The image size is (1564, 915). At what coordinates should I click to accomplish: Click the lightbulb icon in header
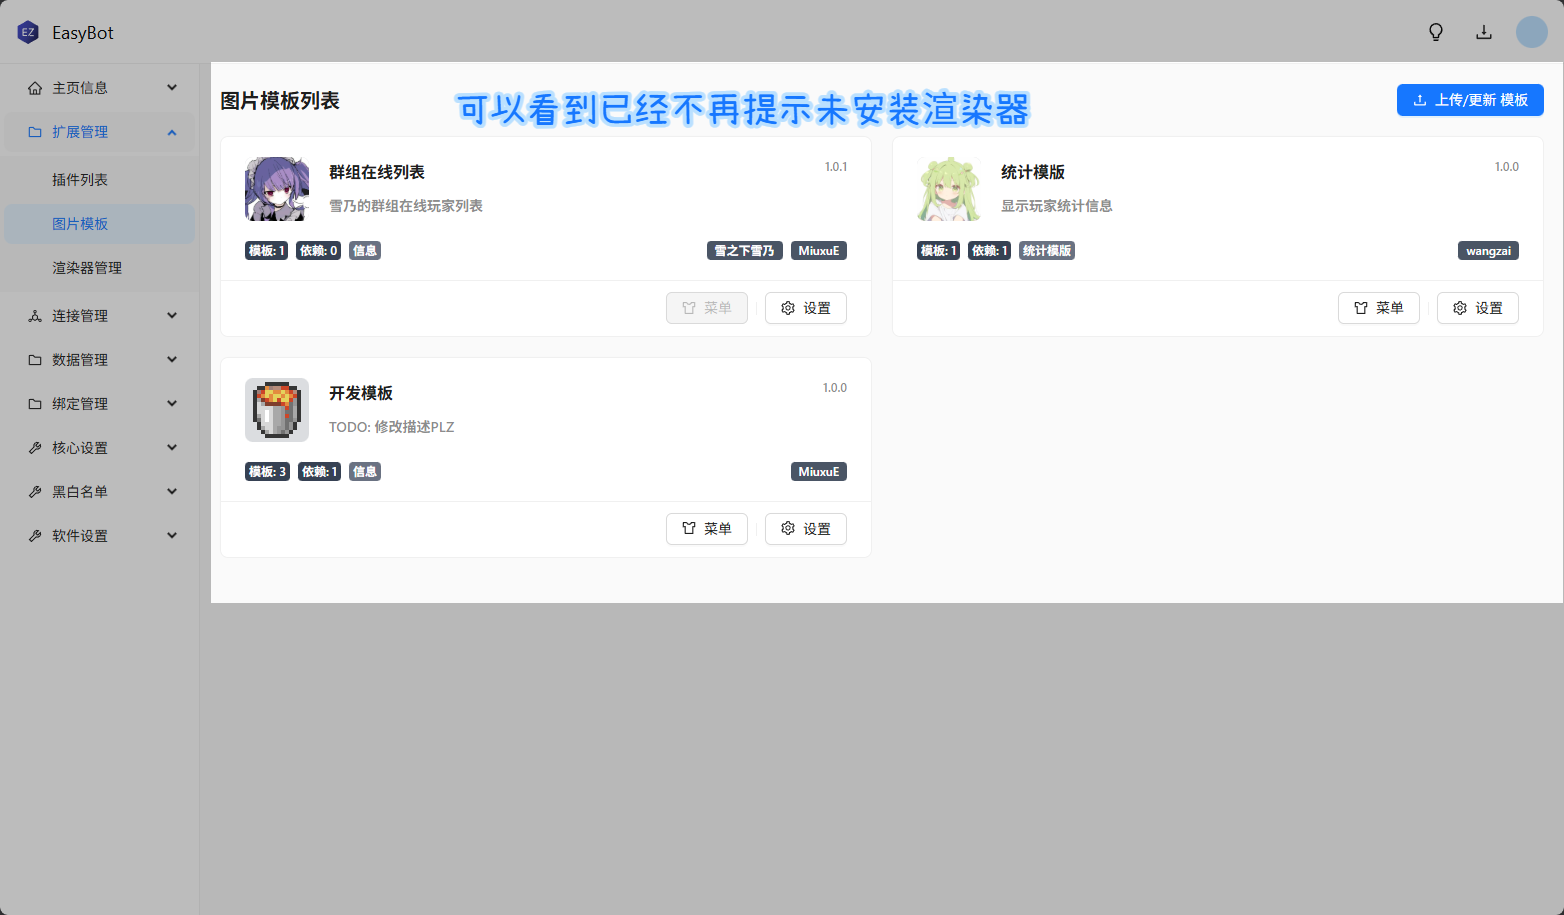pyautogui.click(x=1436, y=32)
